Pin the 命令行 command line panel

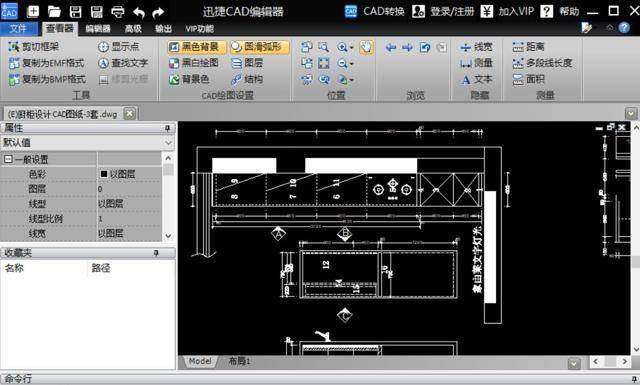634,379
